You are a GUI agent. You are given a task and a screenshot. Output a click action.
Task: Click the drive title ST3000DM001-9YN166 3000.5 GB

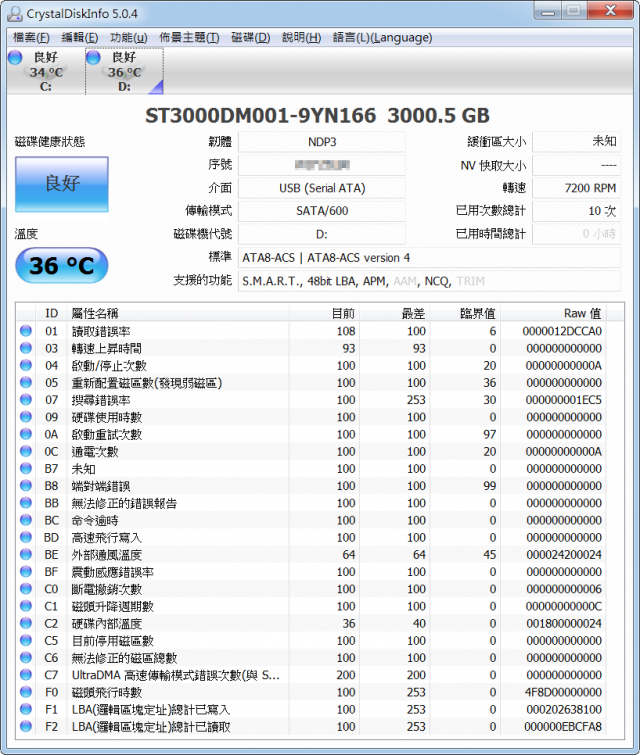coord(317,115)
